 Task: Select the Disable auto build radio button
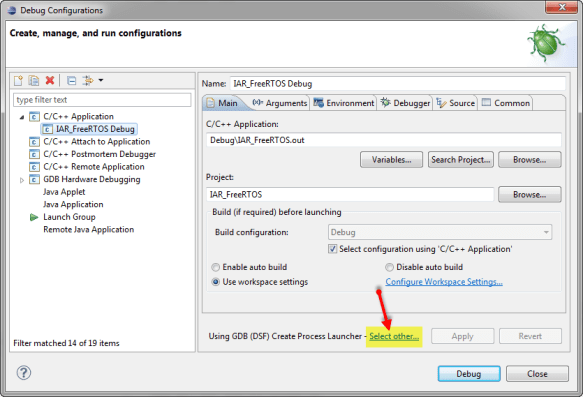tap(389, 267)
